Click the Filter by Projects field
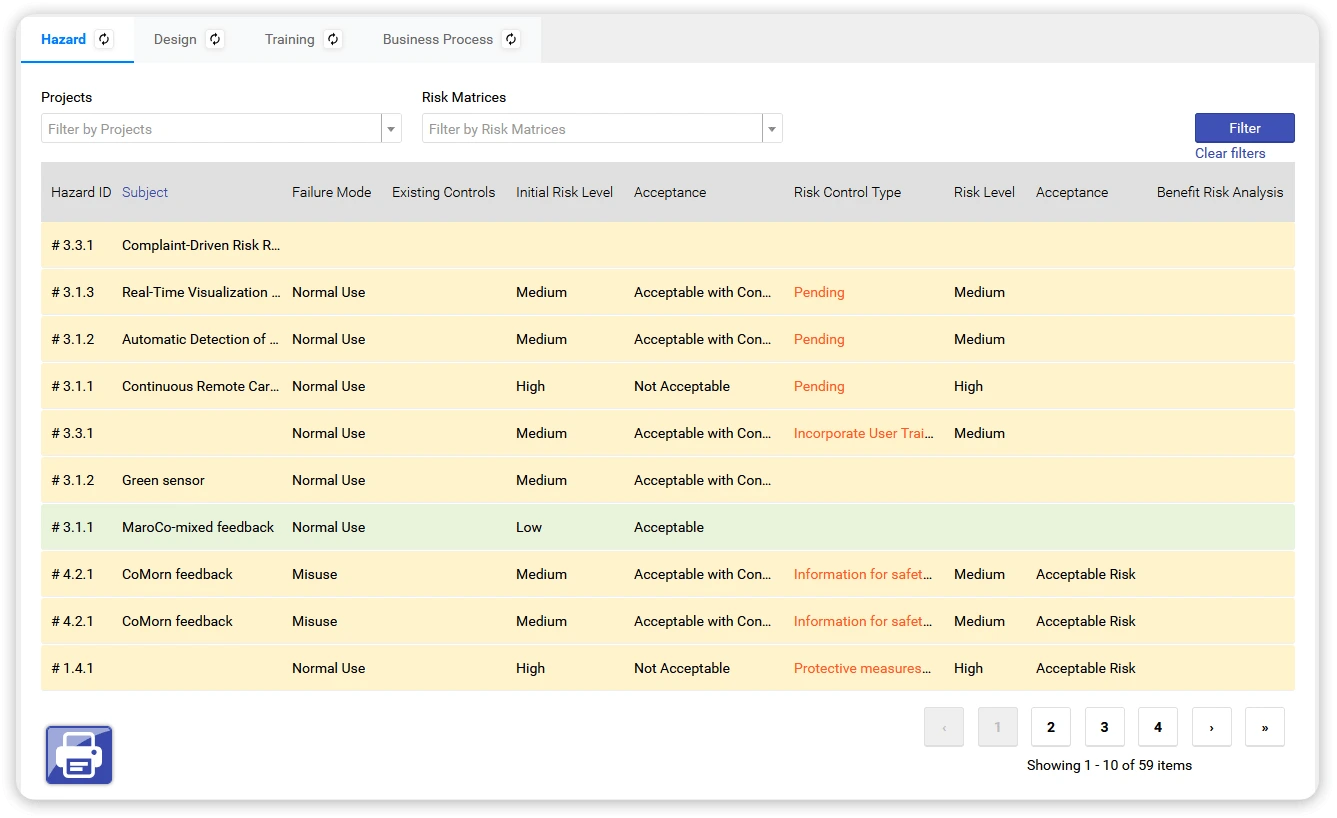The image size is (1337, 818). coord(211,129)
